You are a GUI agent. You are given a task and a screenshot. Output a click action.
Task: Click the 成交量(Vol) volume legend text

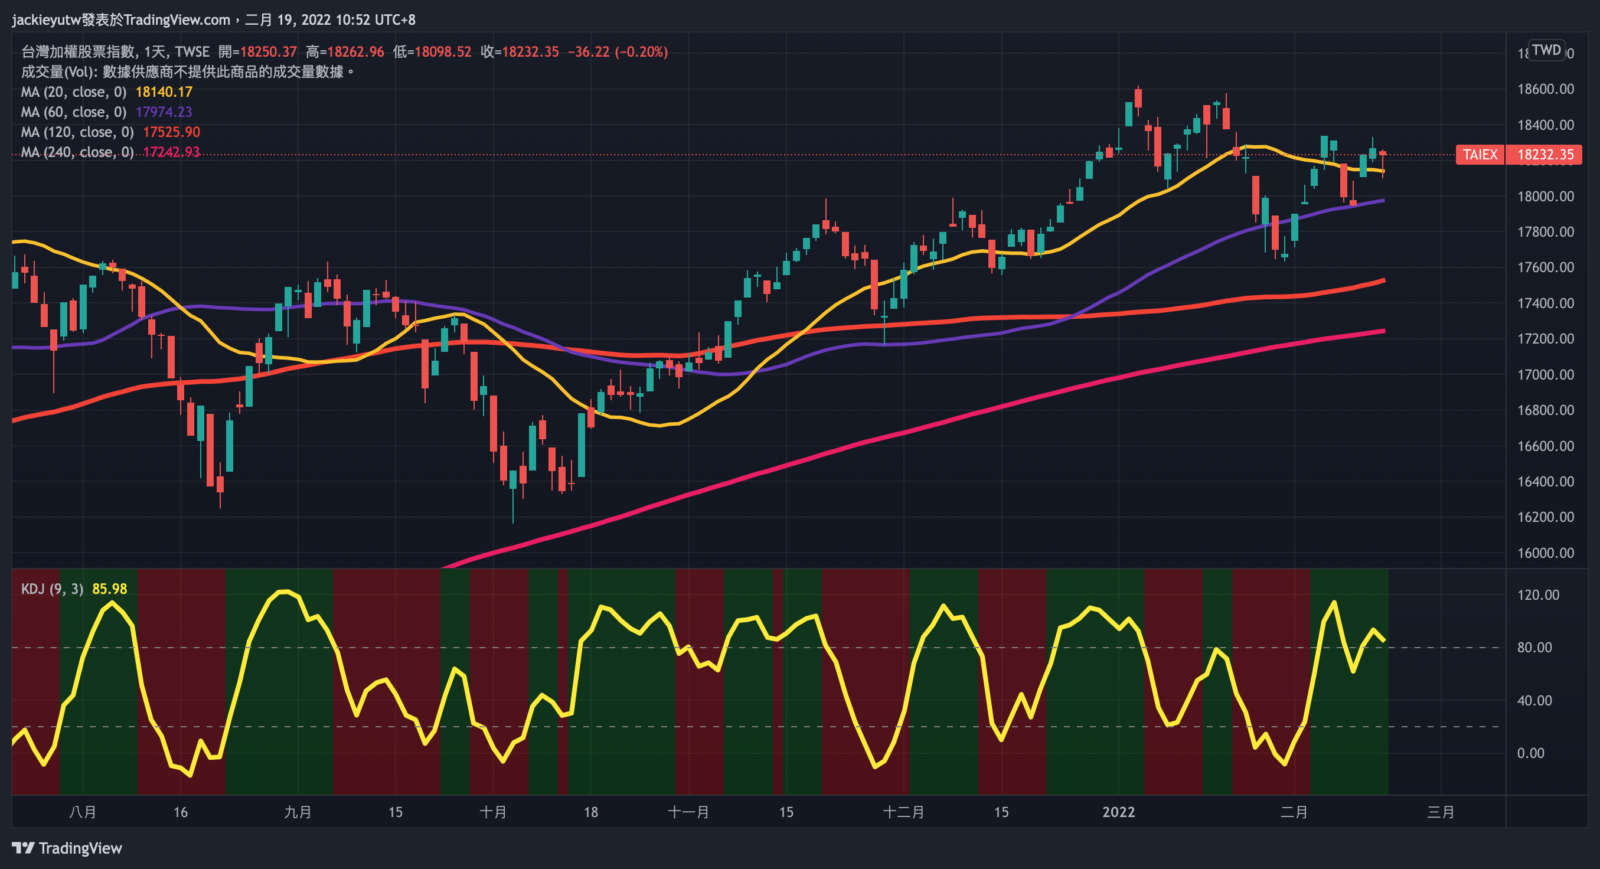pyautogui.click(x=60, y=72)
